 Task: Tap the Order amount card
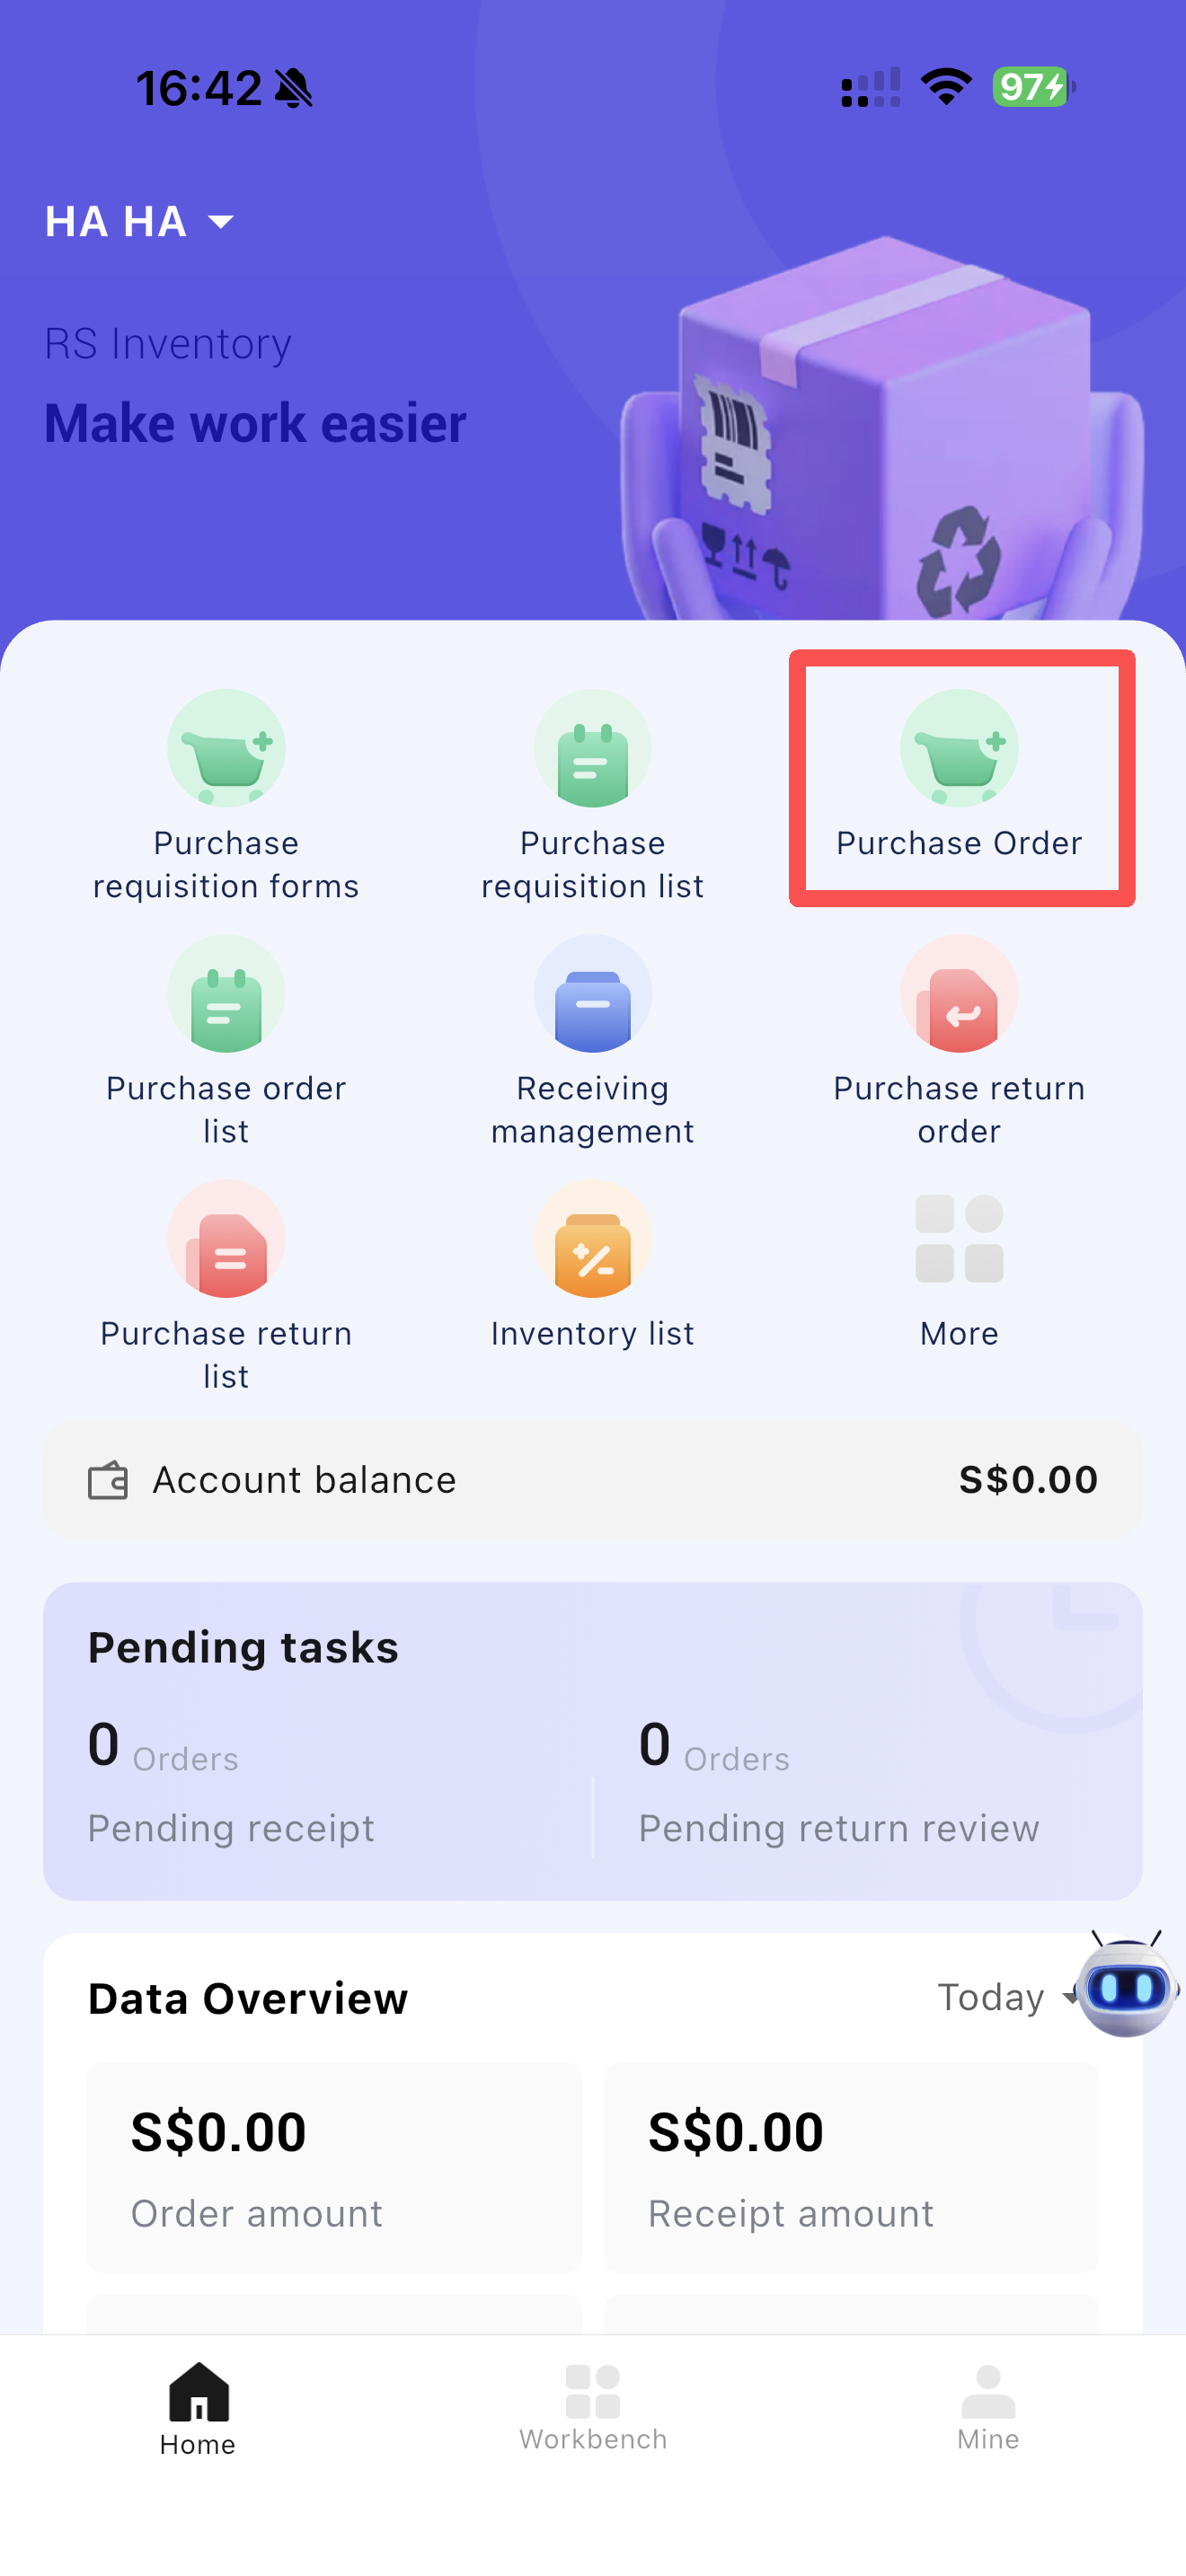(x=334, y=2166)
